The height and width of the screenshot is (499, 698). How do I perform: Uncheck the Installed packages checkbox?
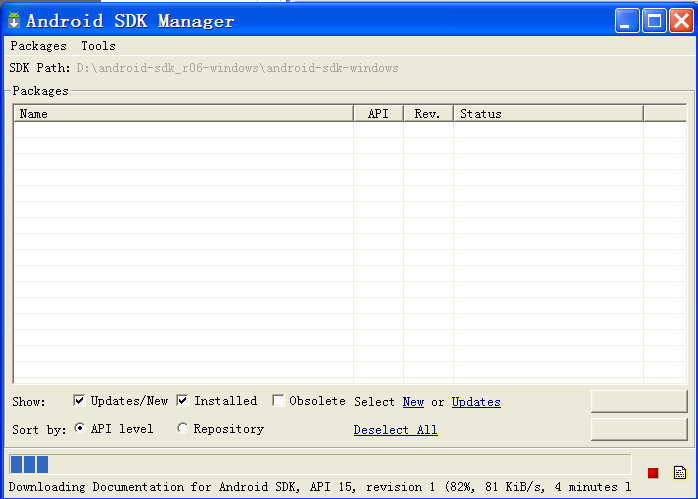183,401
